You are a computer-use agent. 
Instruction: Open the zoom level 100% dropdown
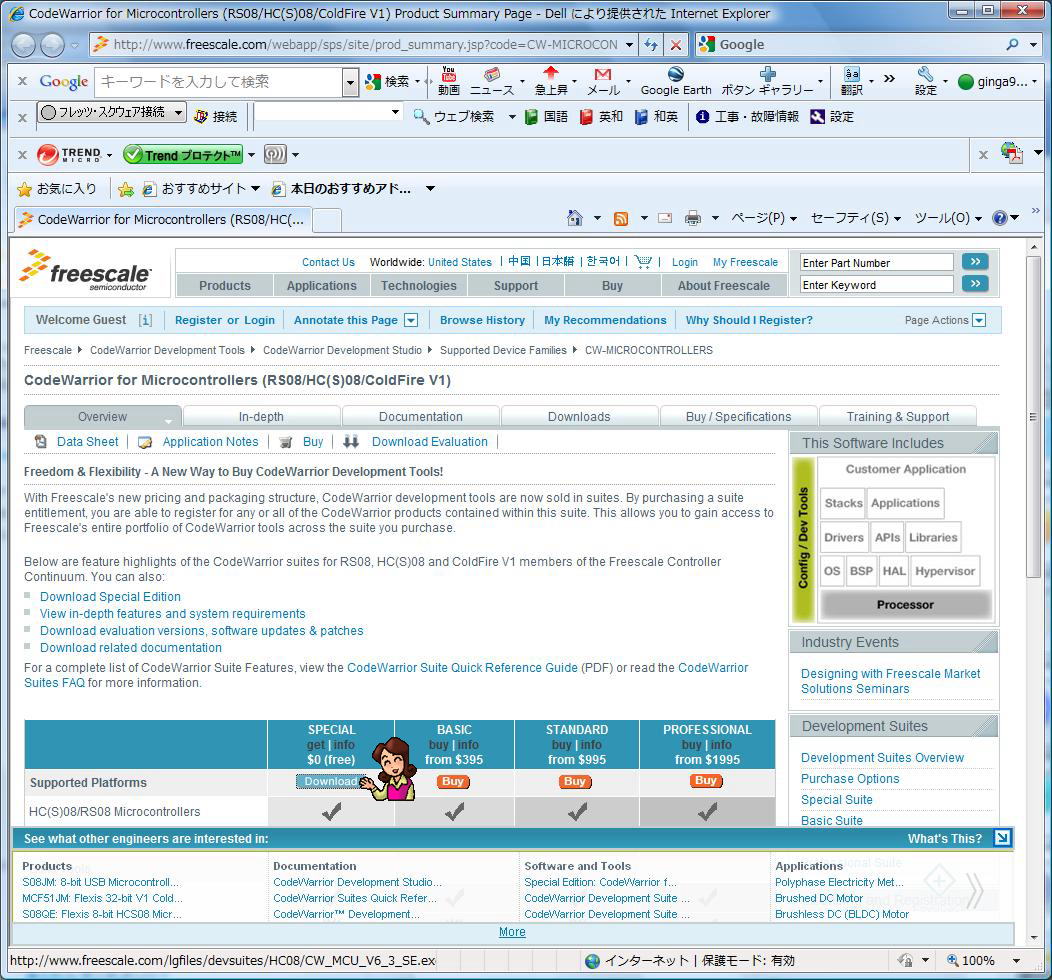1016,961
